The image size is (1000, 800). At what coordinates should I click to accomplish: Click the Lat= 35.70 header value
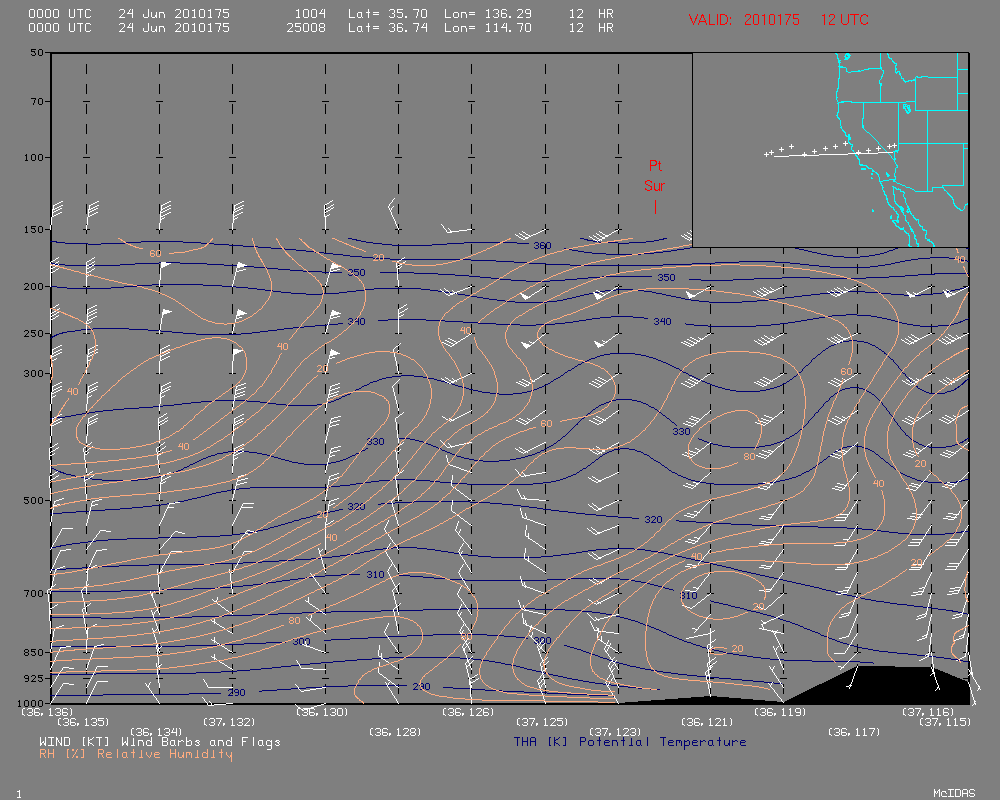[388, 13]
